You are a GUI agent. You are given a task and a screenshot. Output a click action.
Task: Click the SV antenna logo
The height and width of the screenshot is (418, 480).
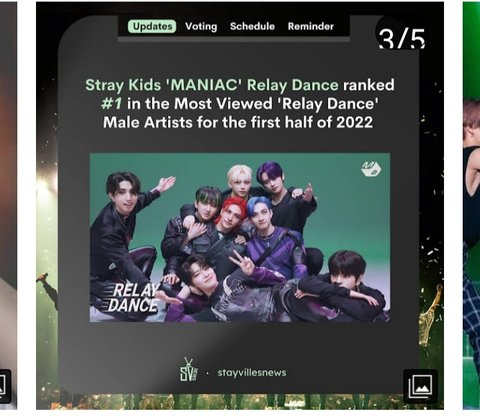[189, 369]
